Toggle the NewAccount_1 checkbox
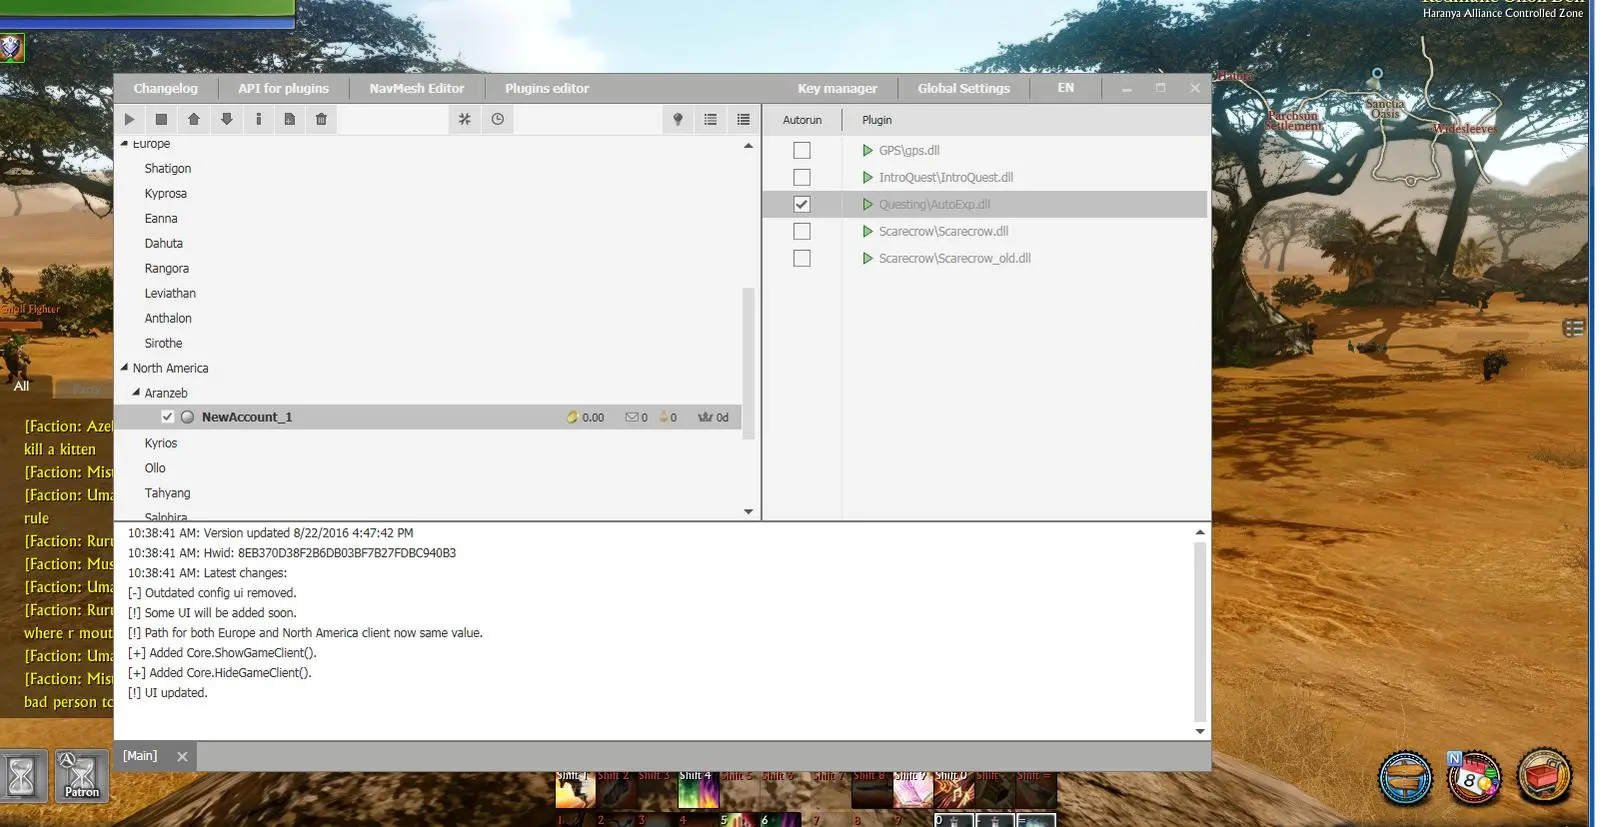This screenshot has width=1603, height=827. click(167, 417)
